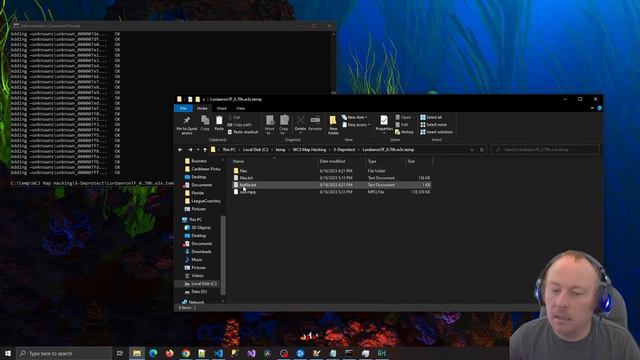The width and height of the screenshot is (640, 360).
Task: Pin the folder to Quick access
Action: [187, 124]
